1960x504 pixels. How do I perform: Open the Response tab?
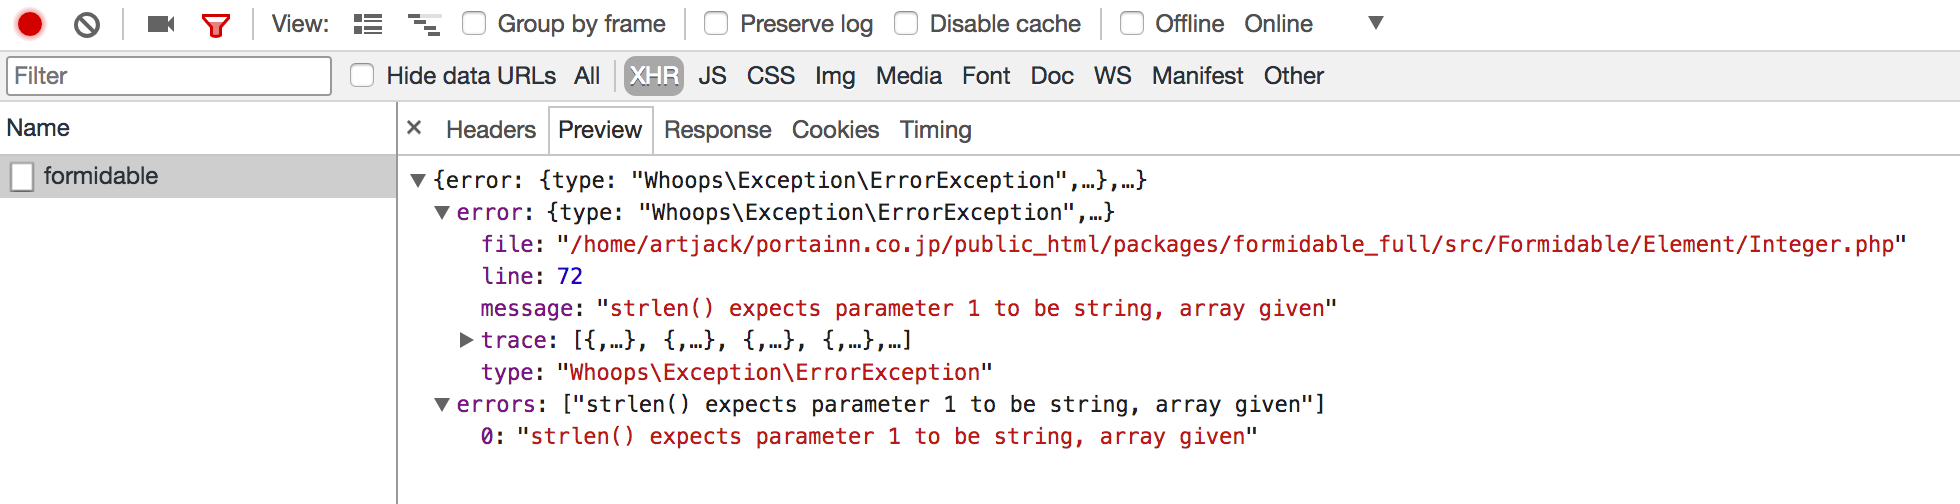coord(717,130)
